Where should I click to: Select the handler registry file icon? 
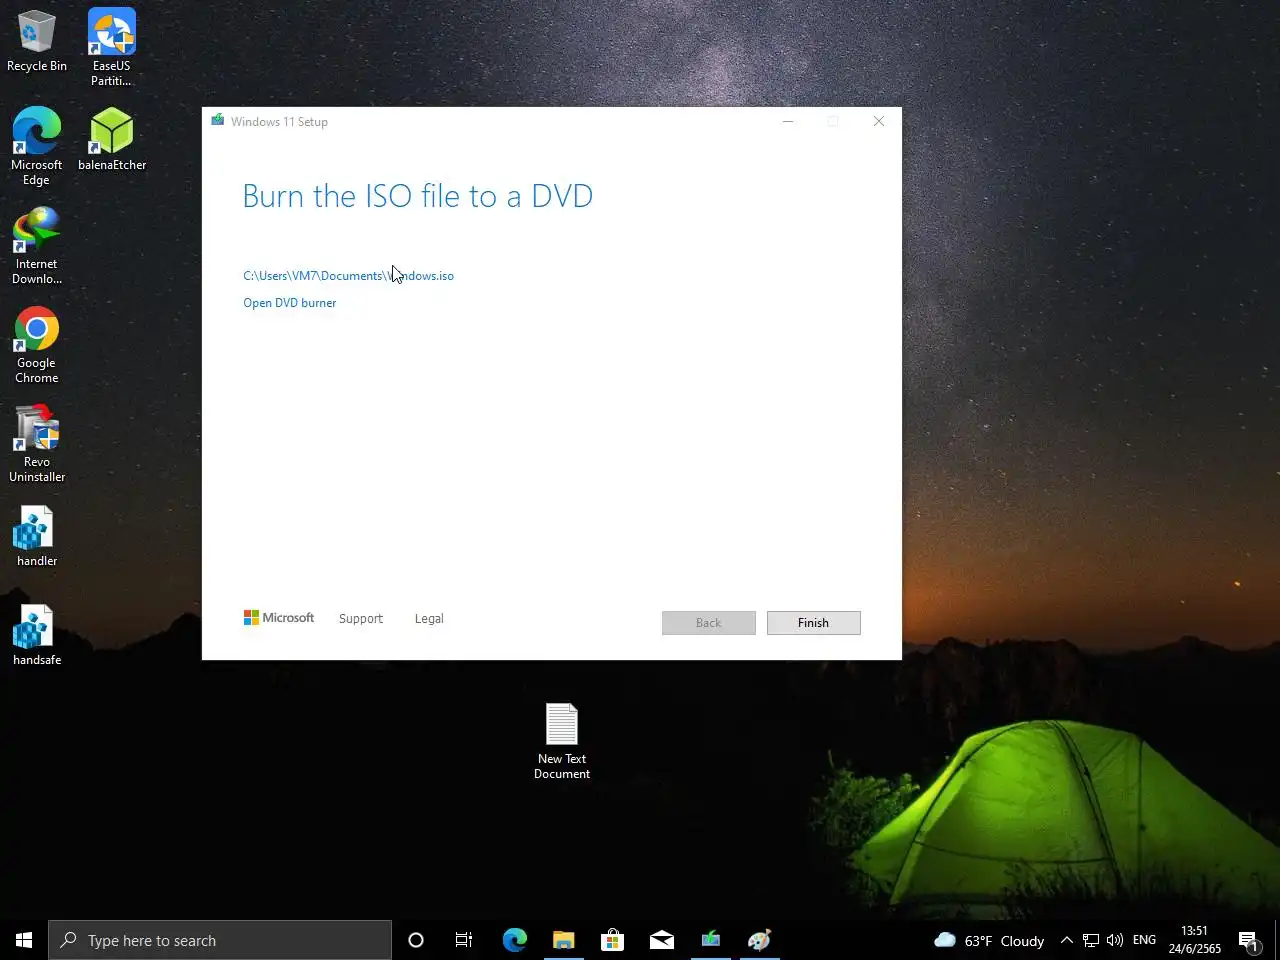coord(37,535)
